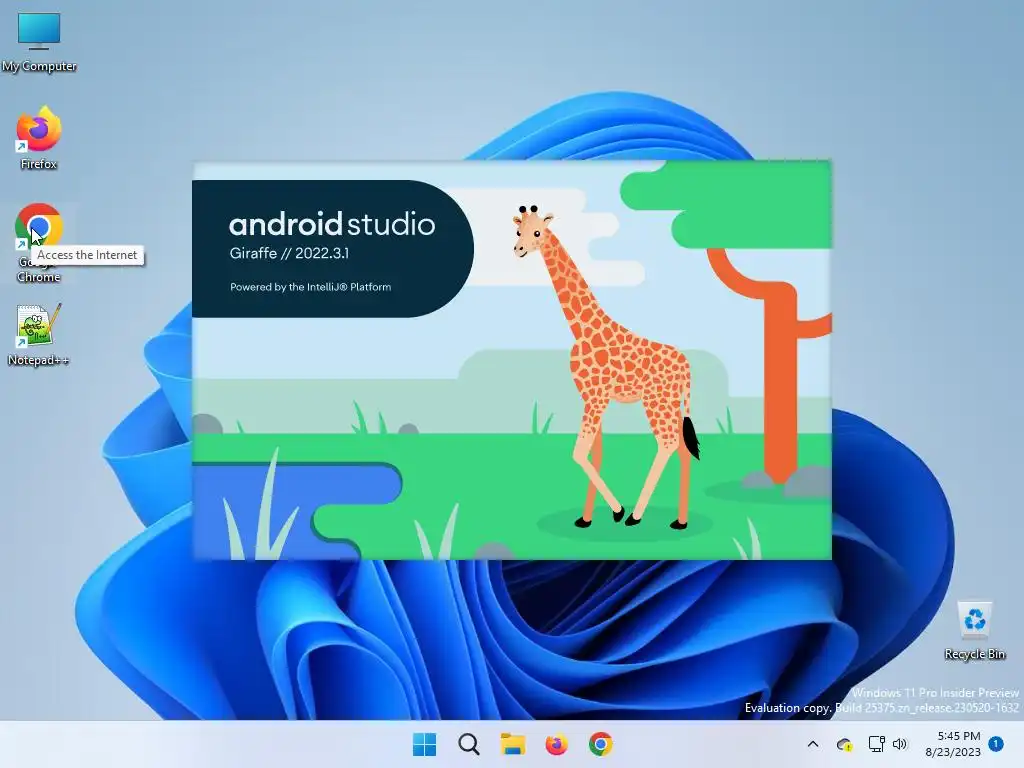Open the volume tray icon
Screen dimensions: 1024x768
[x=900, y=744]
